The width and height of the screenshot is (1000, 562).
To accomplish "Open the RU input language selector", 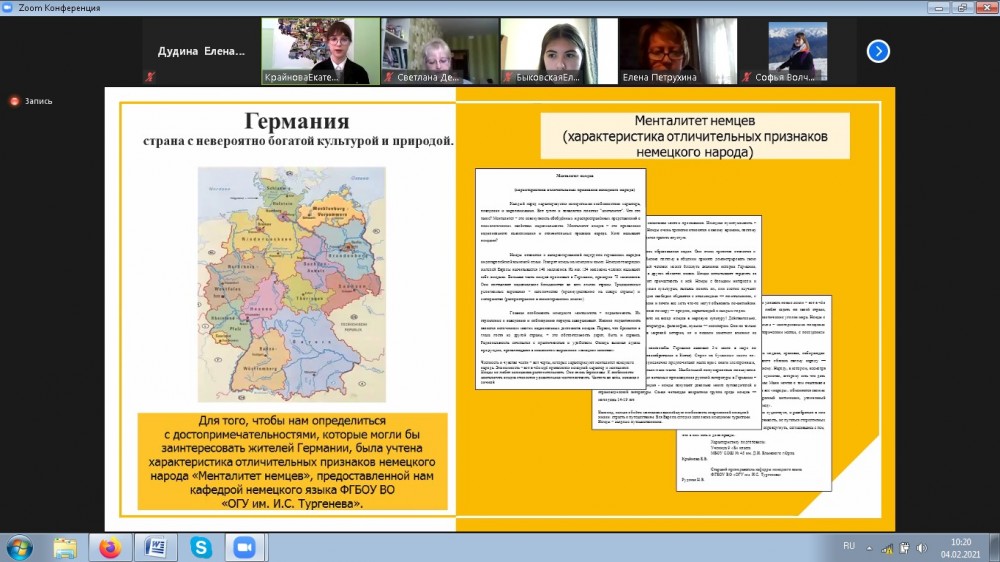I will 849,547.
